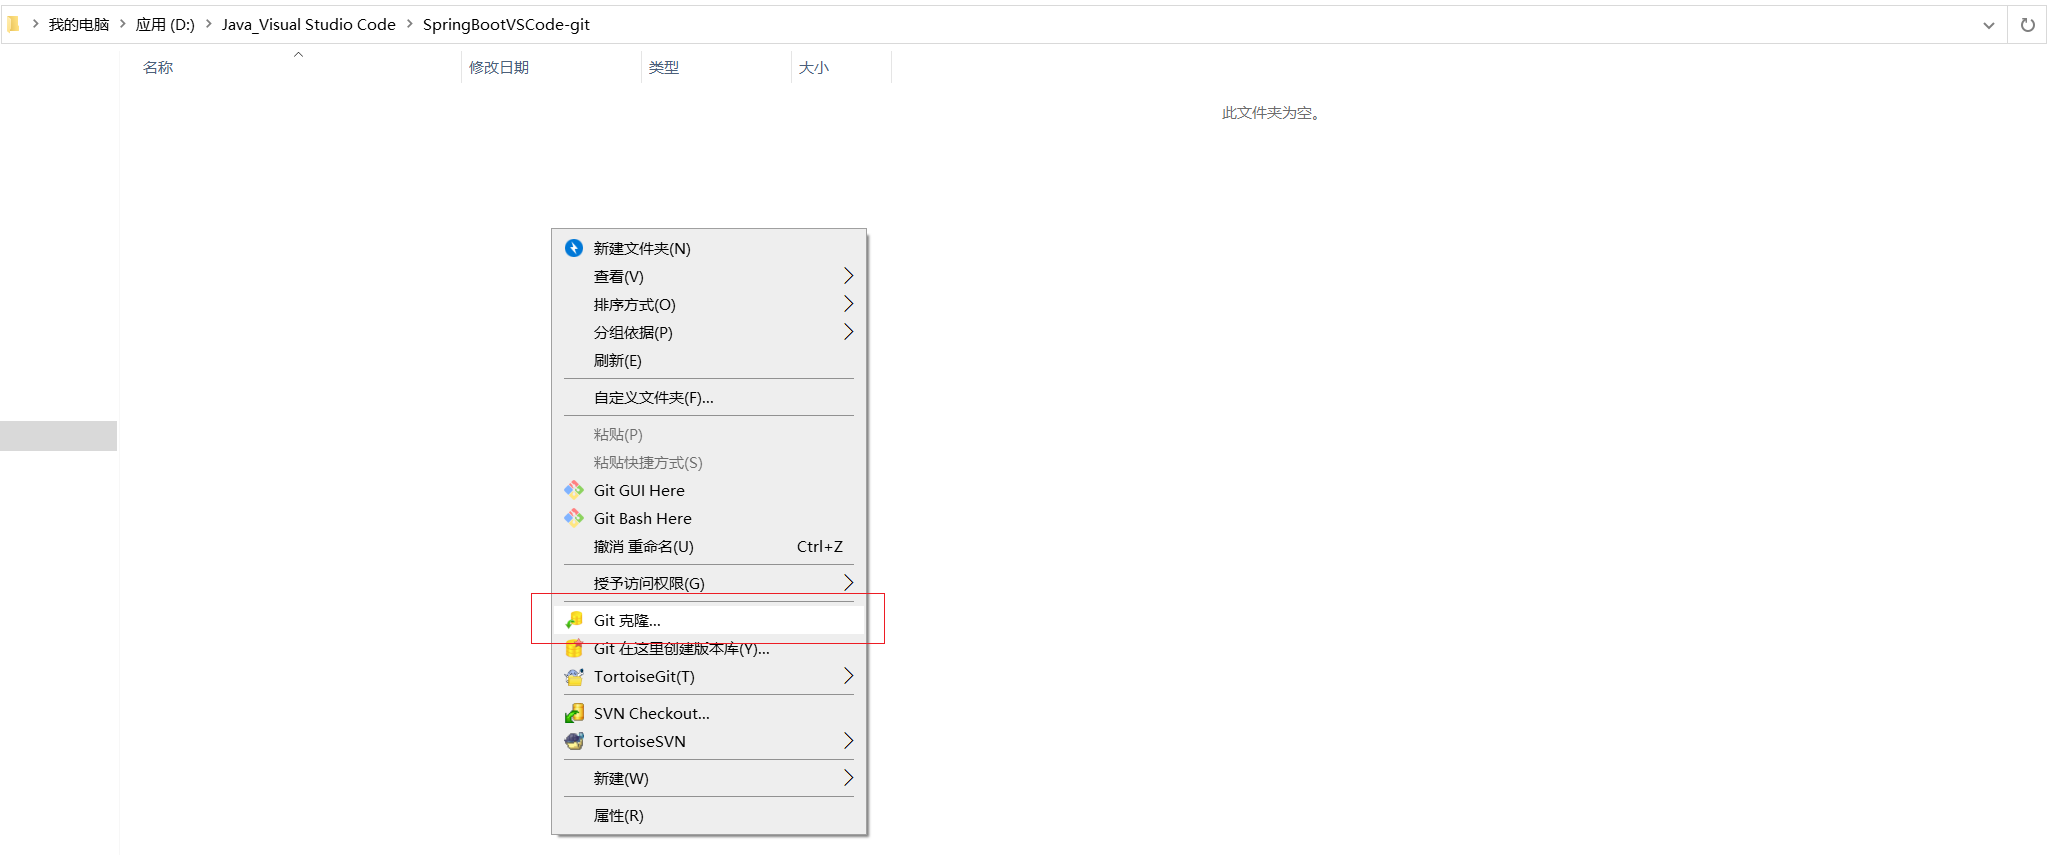This screenshot has height=855, width=2051.
Task: Sort by 修改日期 column header
Action: (x=499, y=67)
